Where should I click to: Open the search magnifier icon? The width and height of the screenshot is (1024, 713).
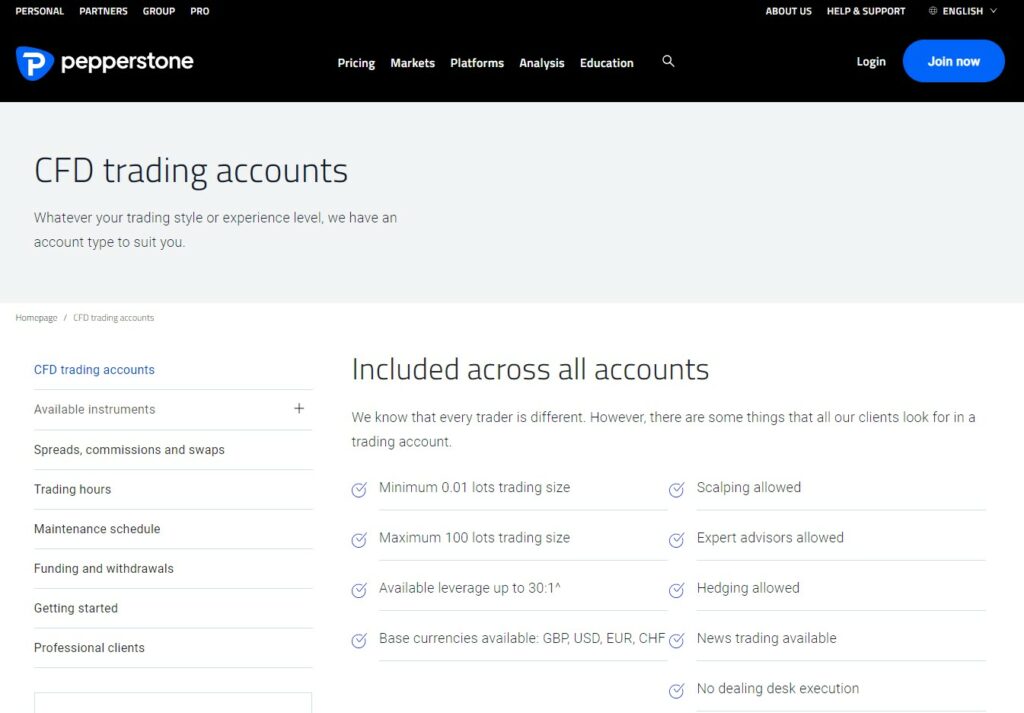pos(668,62)
